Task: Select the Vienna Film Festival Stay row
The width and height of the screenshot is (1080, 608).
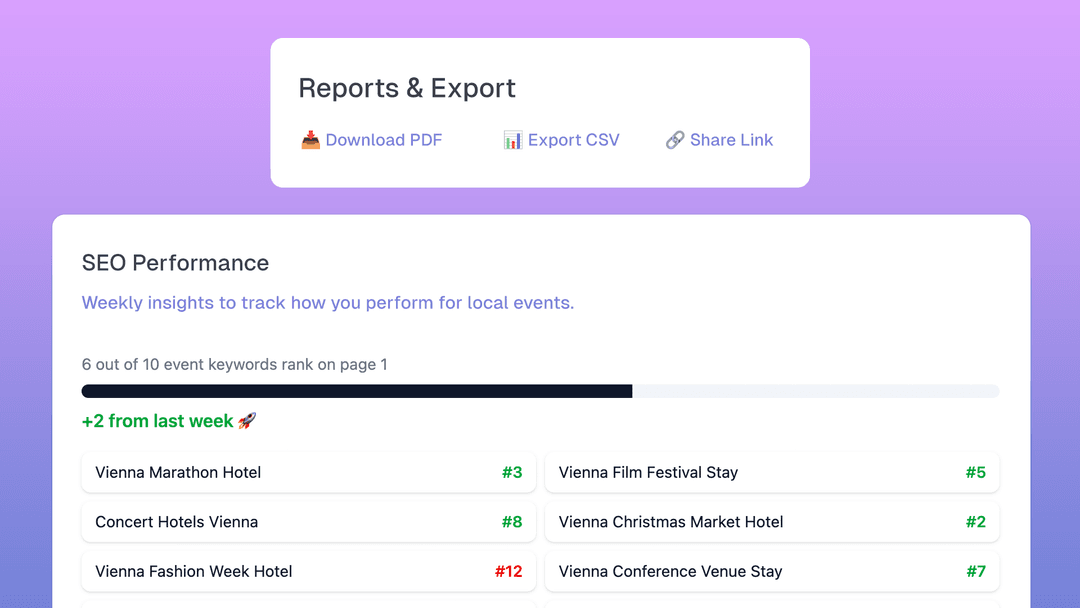Action: 700,472
